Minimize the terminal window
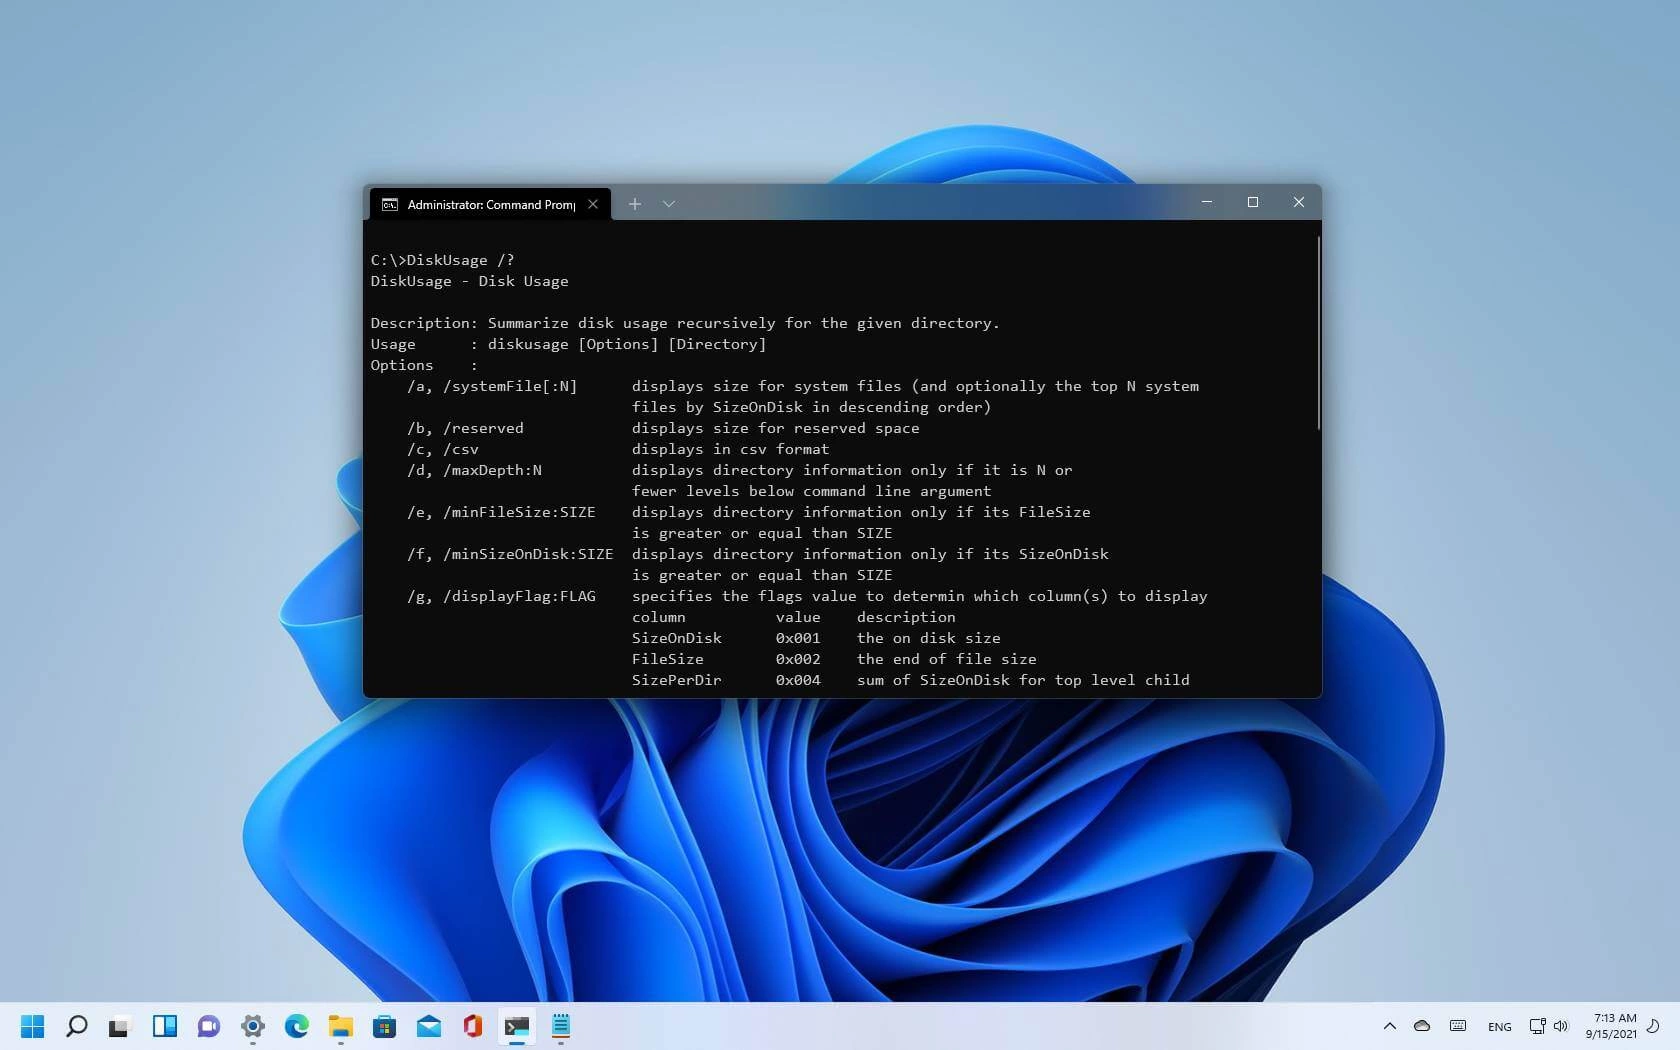 coord(1207,202)
